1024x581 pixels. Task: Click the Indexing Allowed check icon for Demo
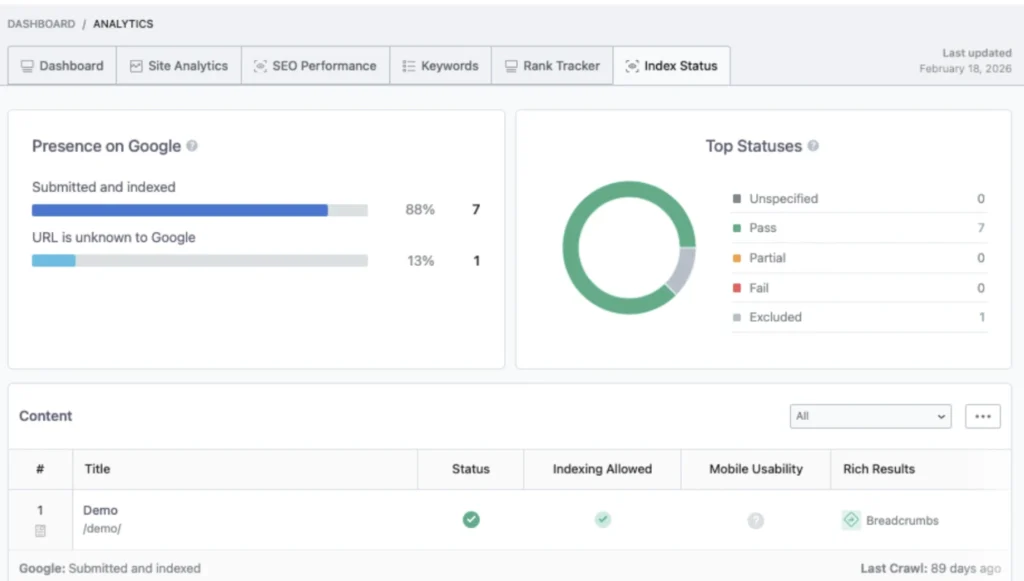tap(602, 519)
